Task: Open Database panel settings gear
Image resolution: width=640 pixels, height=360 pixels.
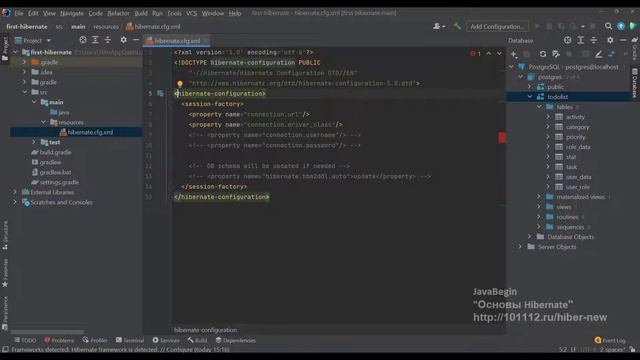Action: [x=610, y=40]
